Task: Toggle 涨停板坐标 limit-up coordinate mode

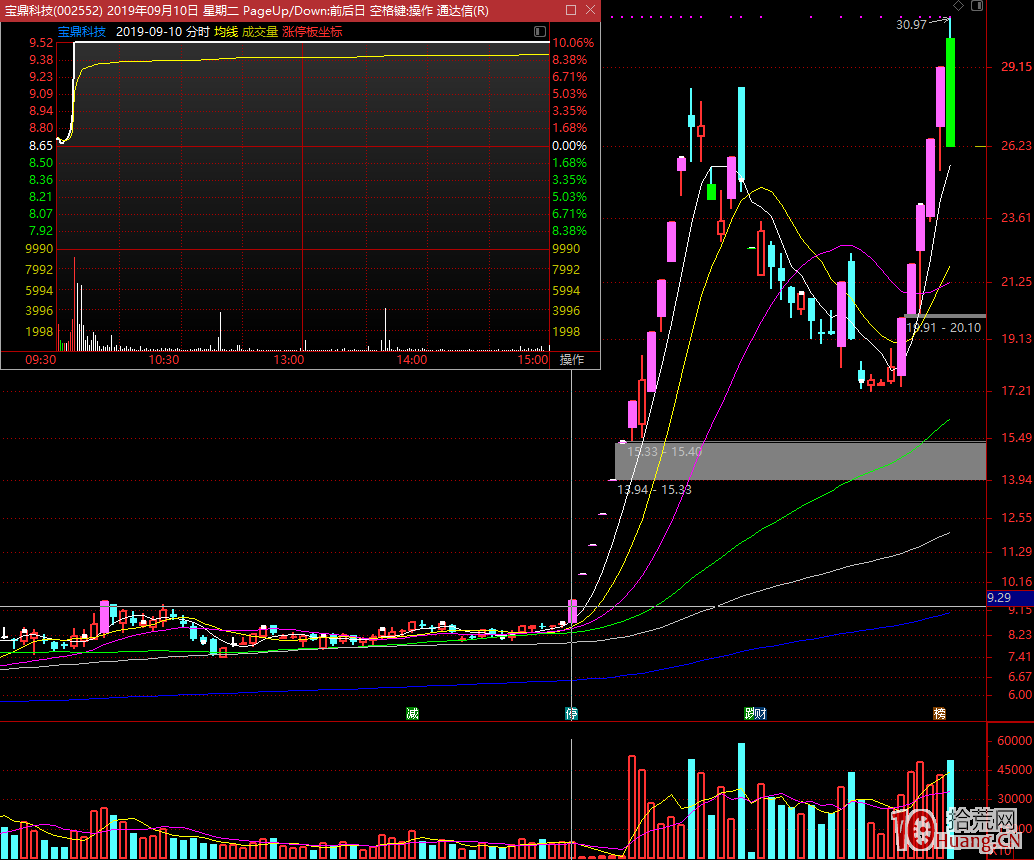Action: coord(312,32)
